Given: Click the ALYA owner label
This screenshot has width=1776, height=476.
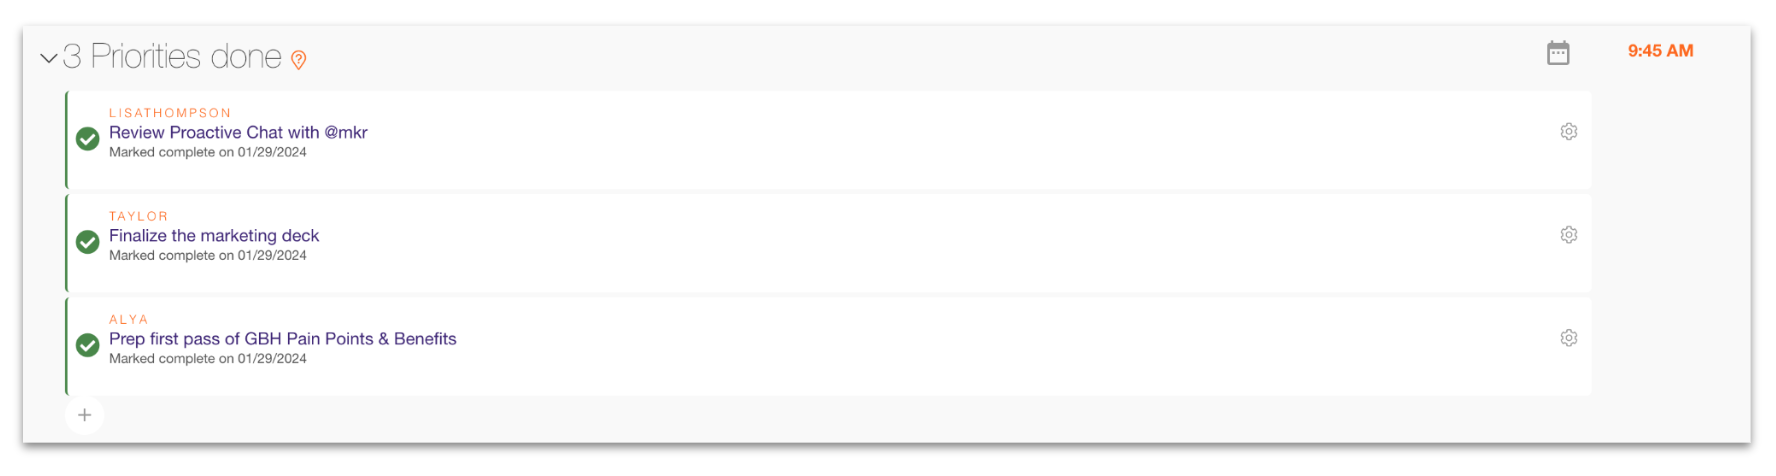Looking at the screenshot, I should 128,319.
